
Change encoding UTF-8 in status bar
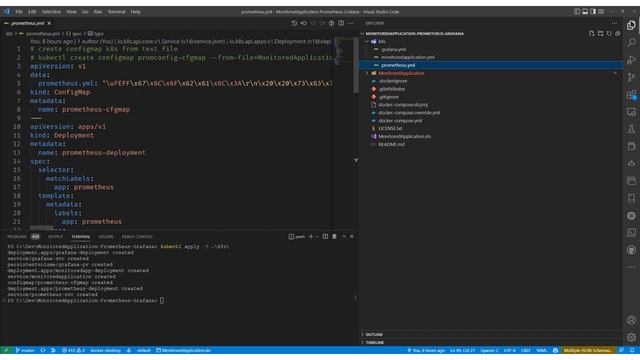(x=509, y=350)
